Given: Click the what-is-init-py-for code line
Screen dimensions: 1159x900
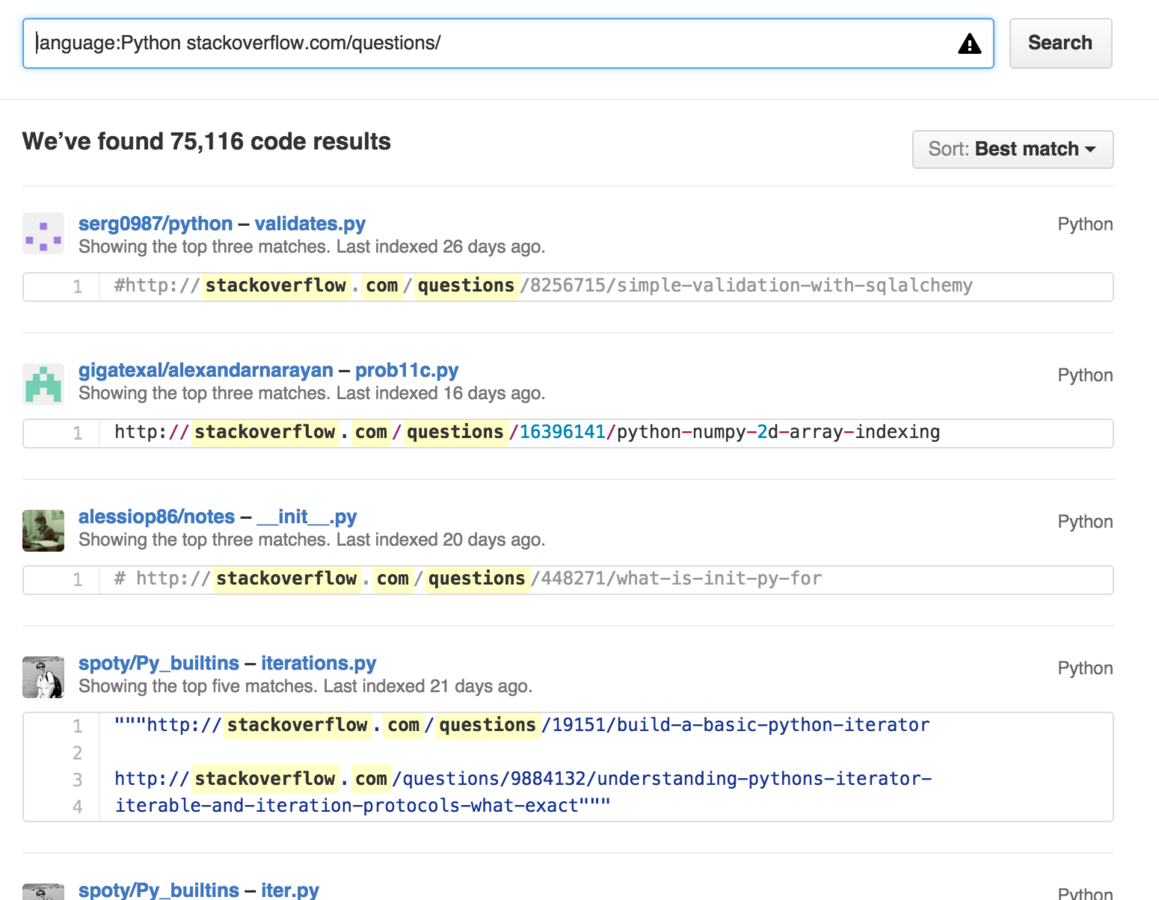Looking at the screenshot, I should [468, 579].
